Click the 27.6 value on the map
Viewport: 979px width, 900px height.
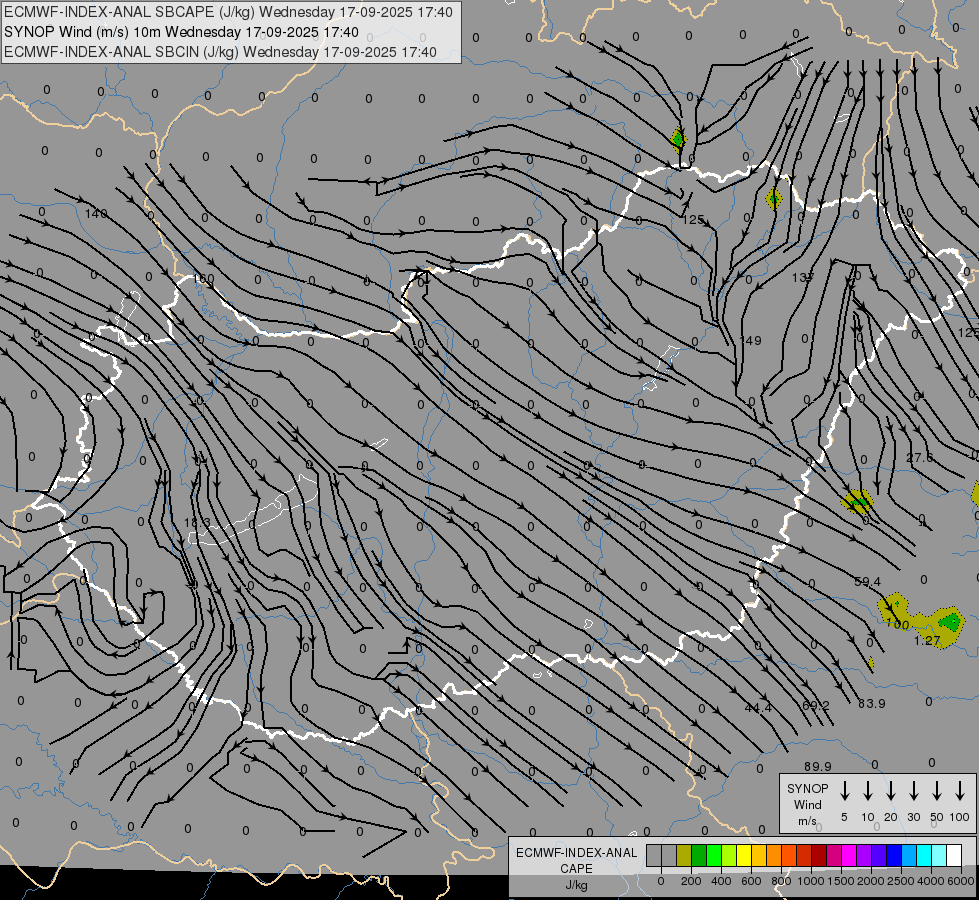920,458
